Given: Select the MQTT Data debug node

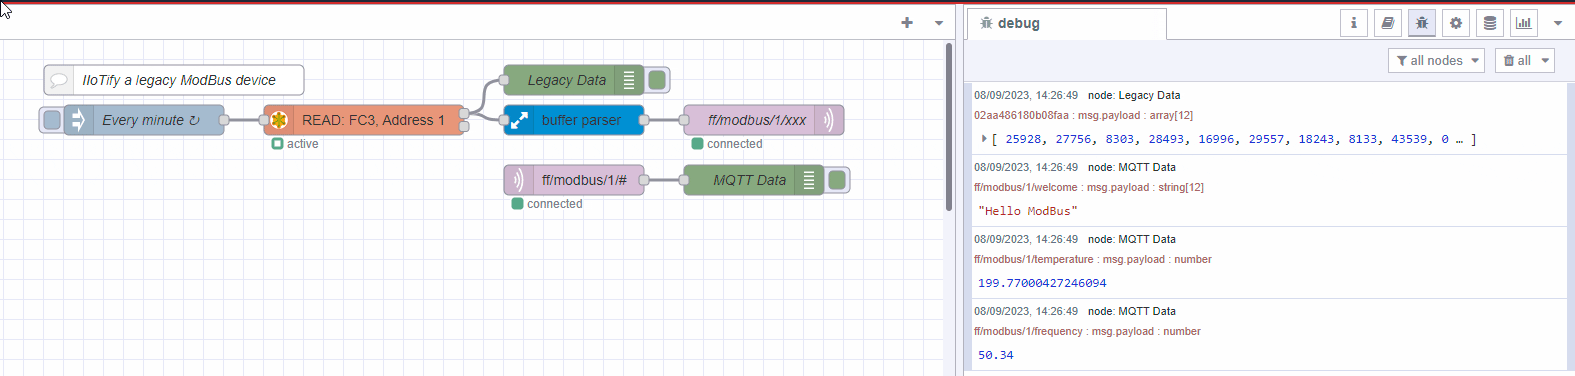Looking at the screenshot, I should (x=754, y=180).
